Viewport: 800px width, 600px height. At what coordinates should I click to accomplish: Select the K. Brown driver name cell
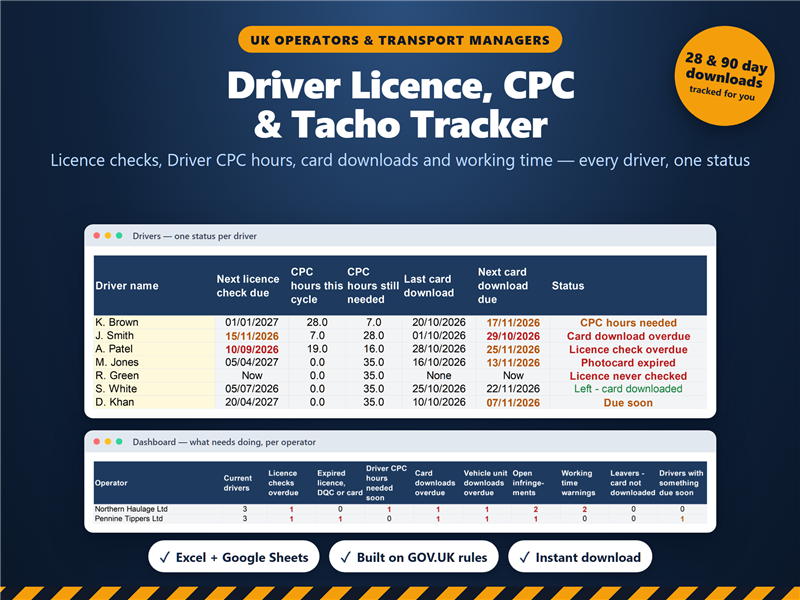[x=154, y=322]
